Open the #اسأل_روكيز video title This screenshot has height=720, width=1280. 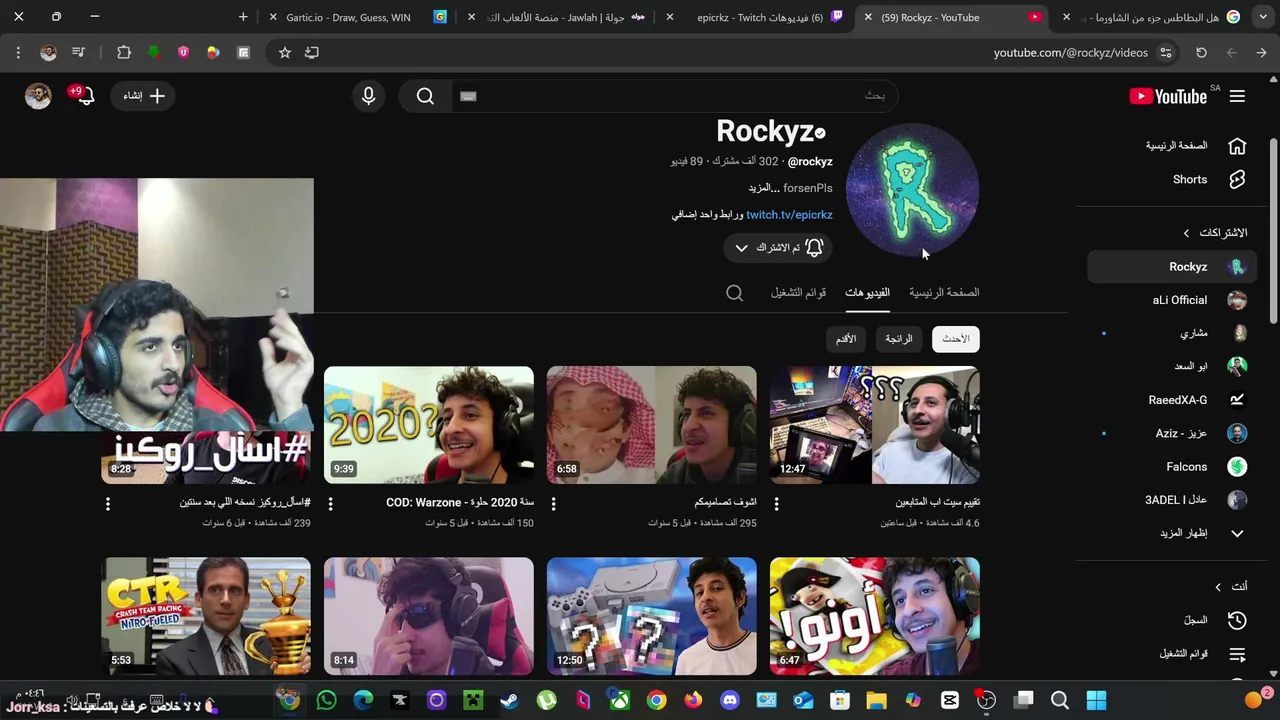point(245,502)
